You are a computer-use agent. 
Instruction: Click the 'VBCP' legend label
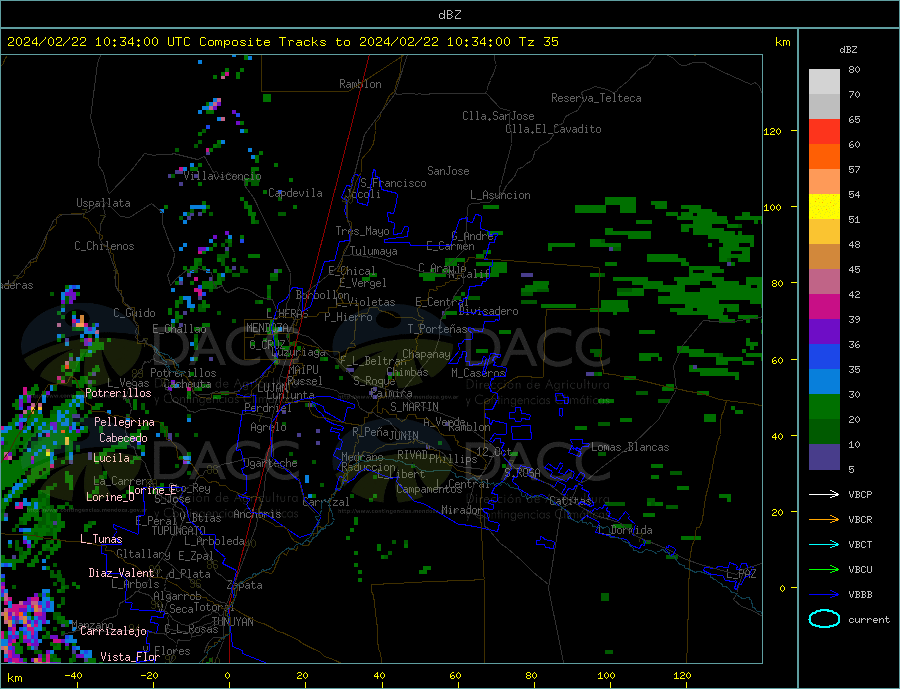pos(860,494)
